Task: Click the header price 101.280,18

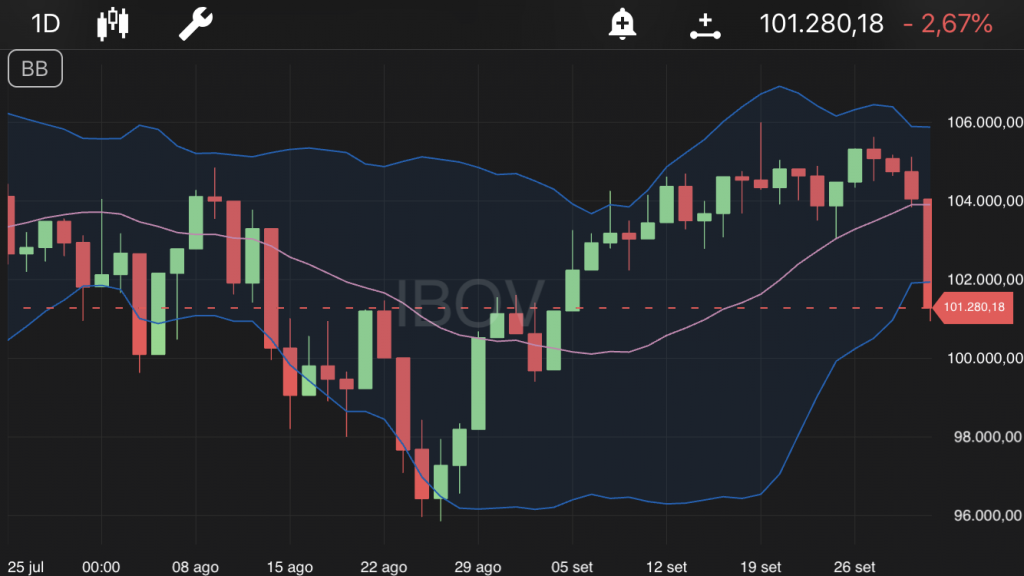Action: pos(821,24)
